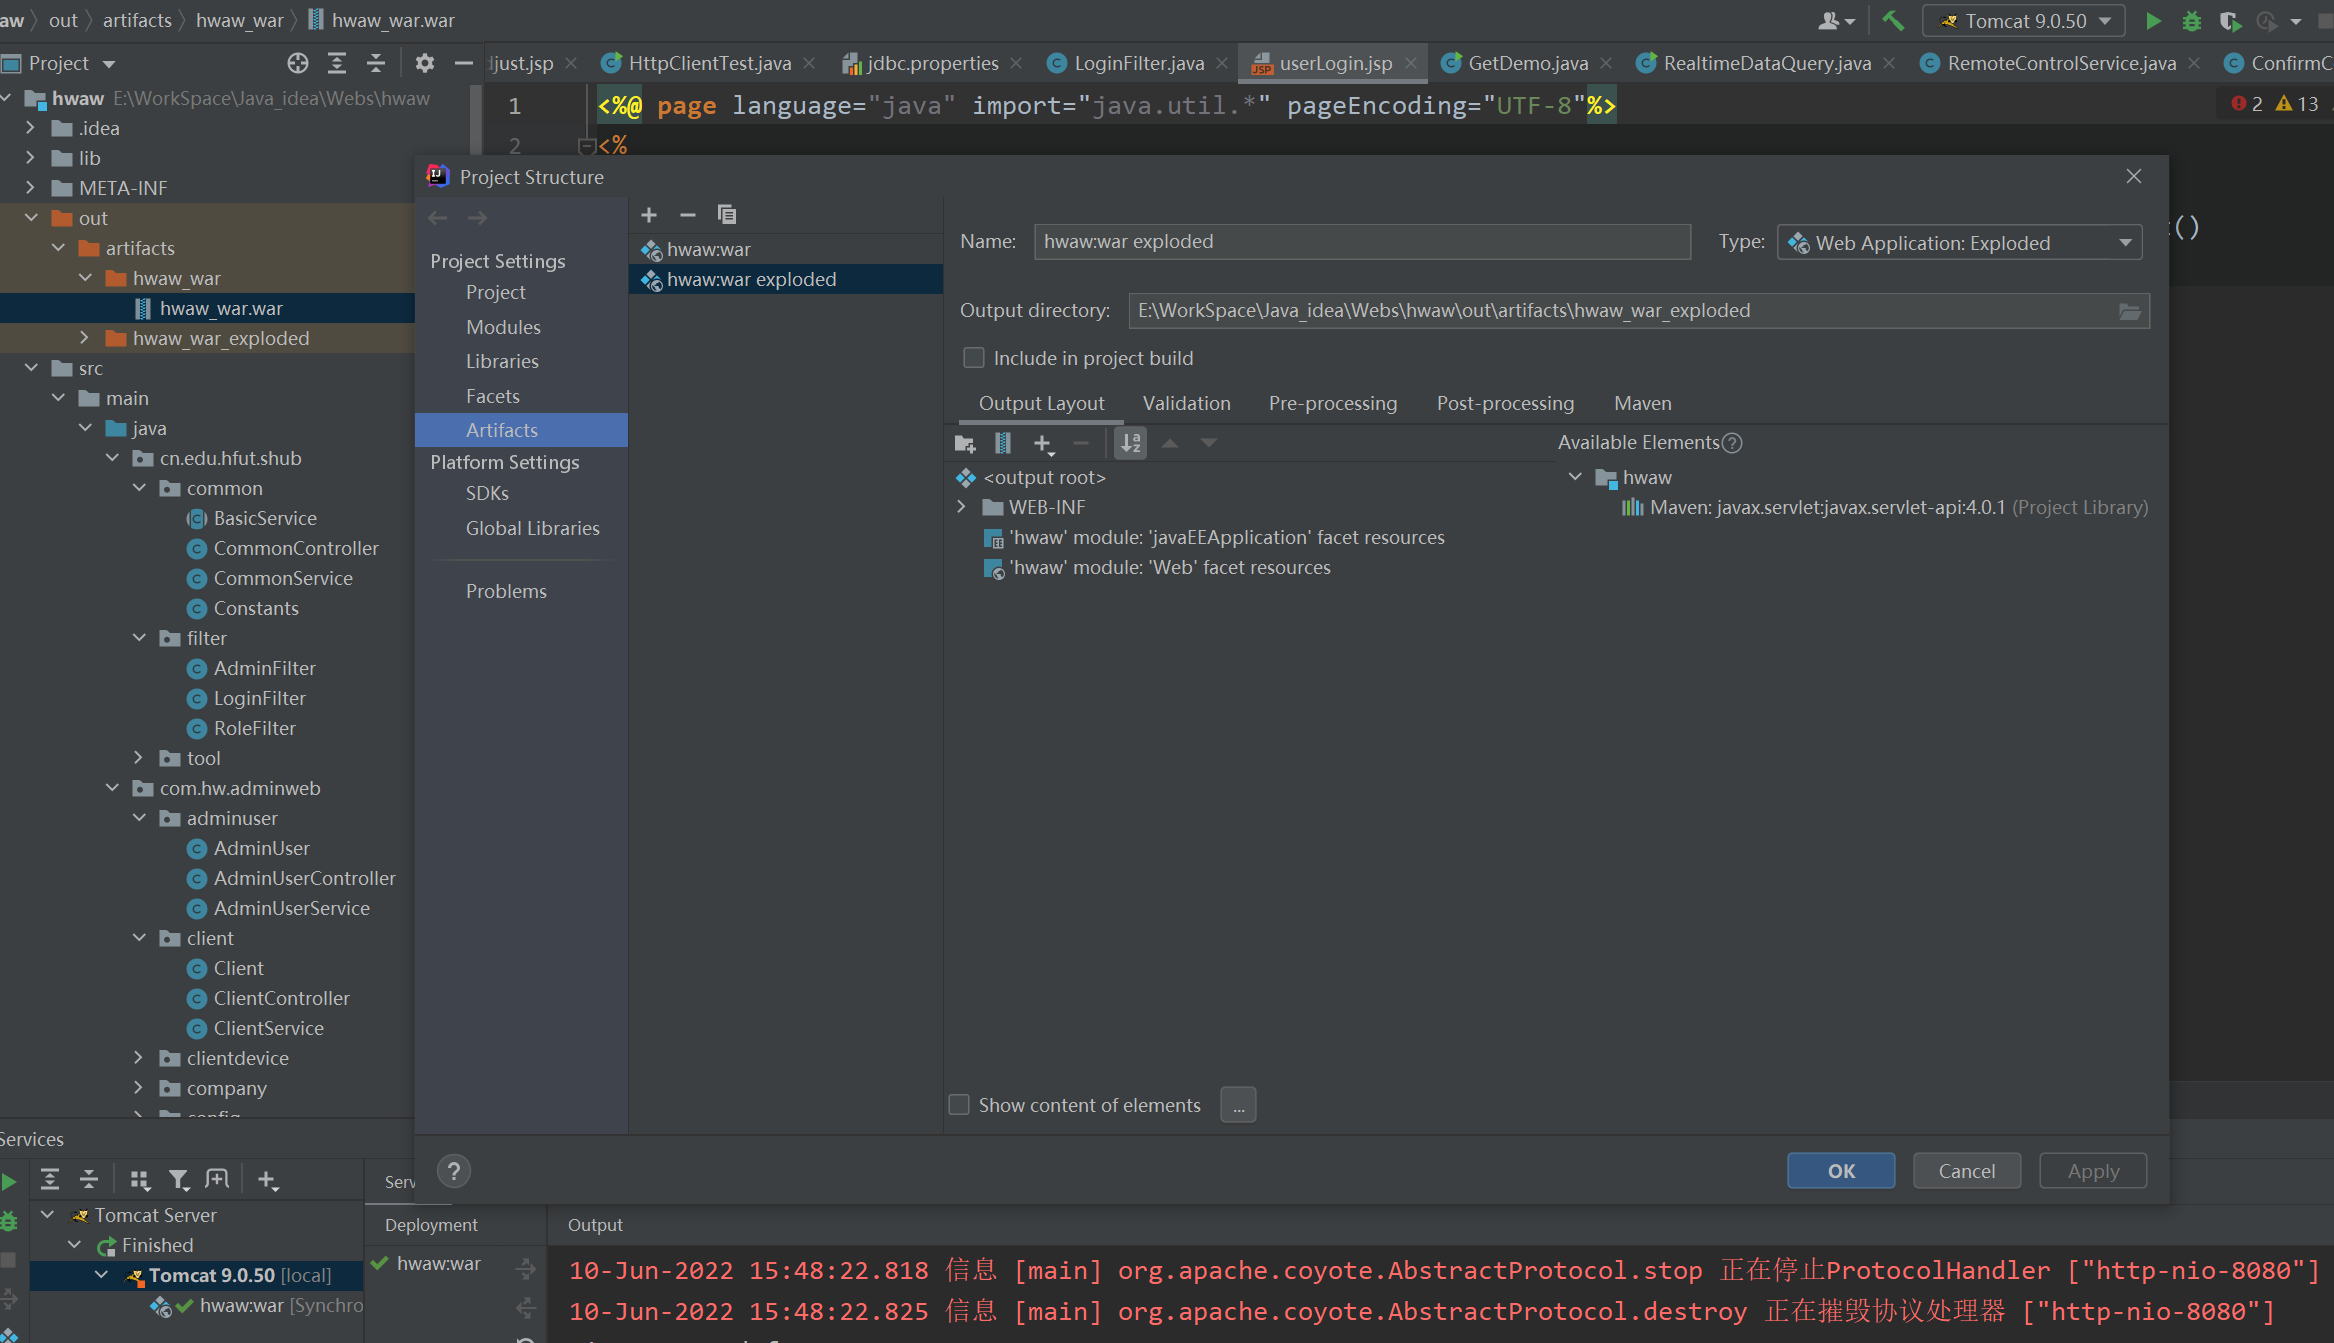The width and height of the screenshot is (2334, 1343).
Task: Click the Build project hammer icon
Action: 1892,21
